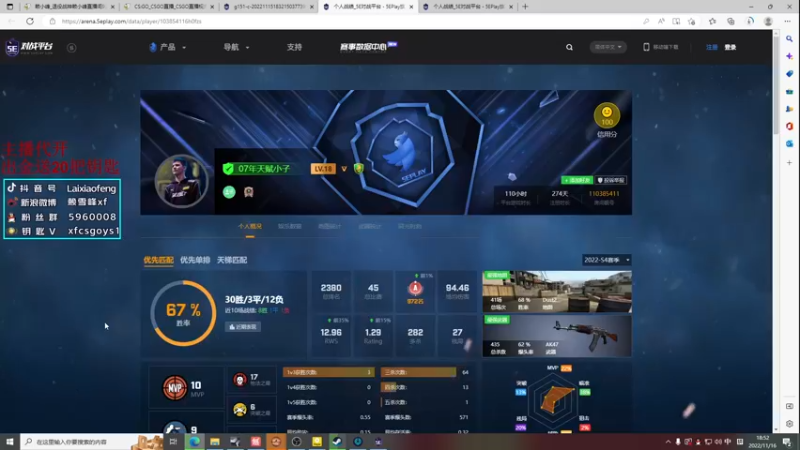The image size is (800, 450).
Task: Expand the 导航 navigation menu
Action: point(236,47)
